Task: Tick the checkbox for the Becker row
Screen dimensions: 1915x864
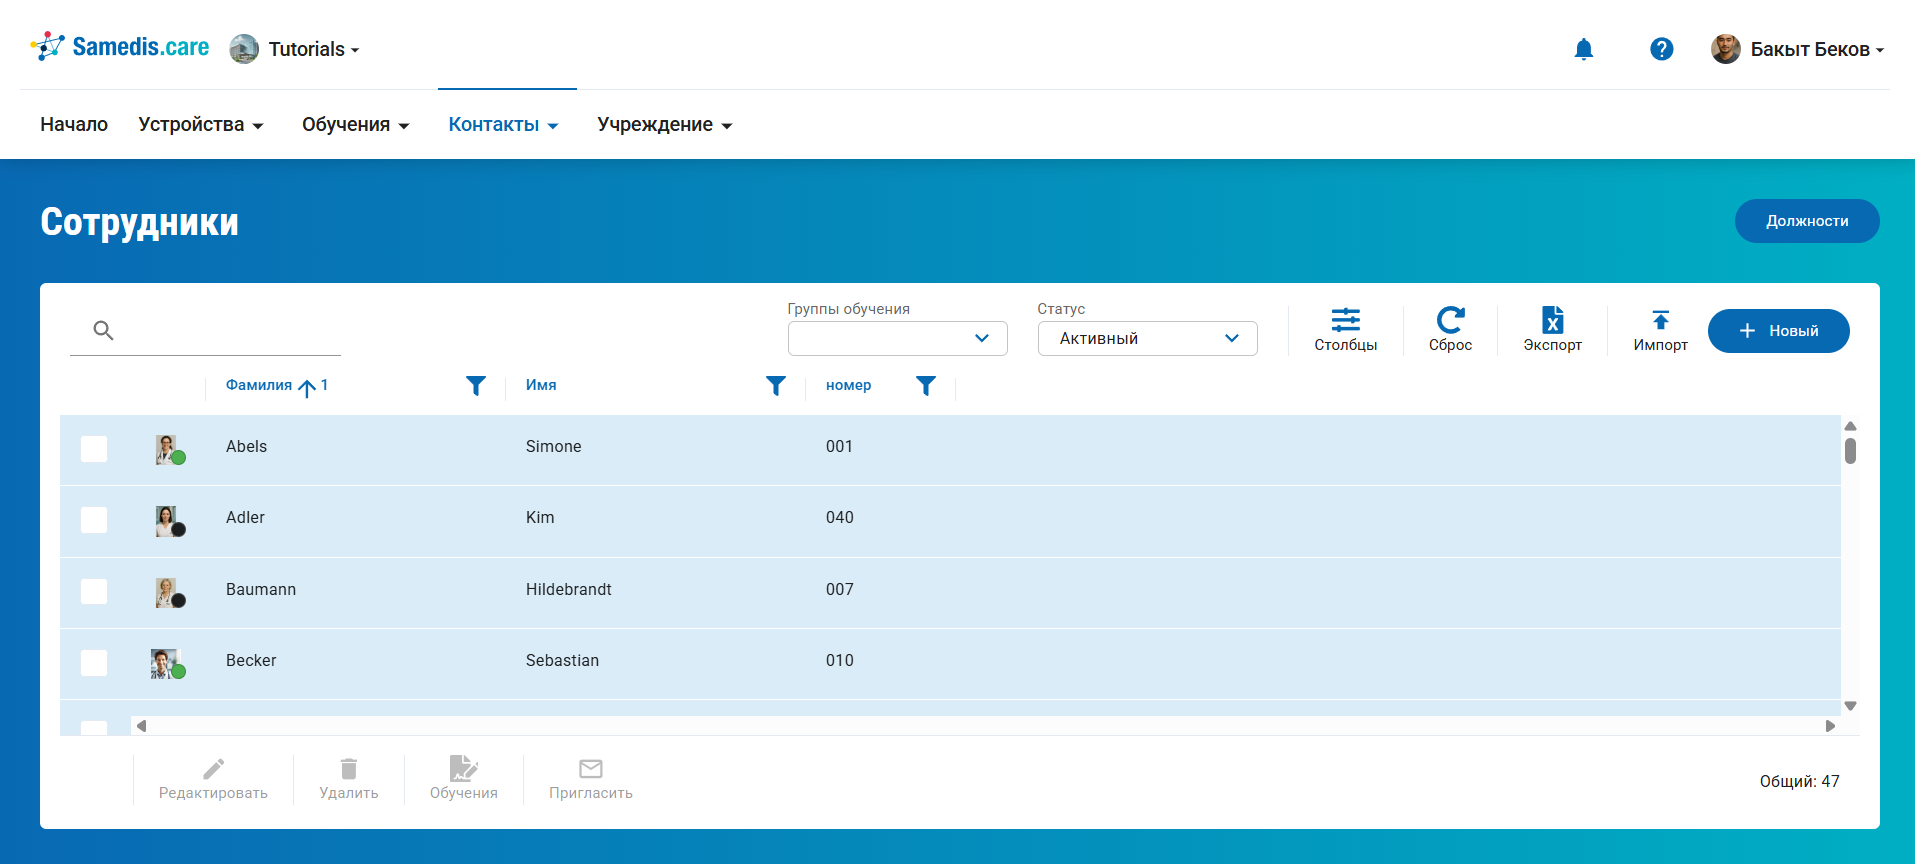Action: pos(94,663)
